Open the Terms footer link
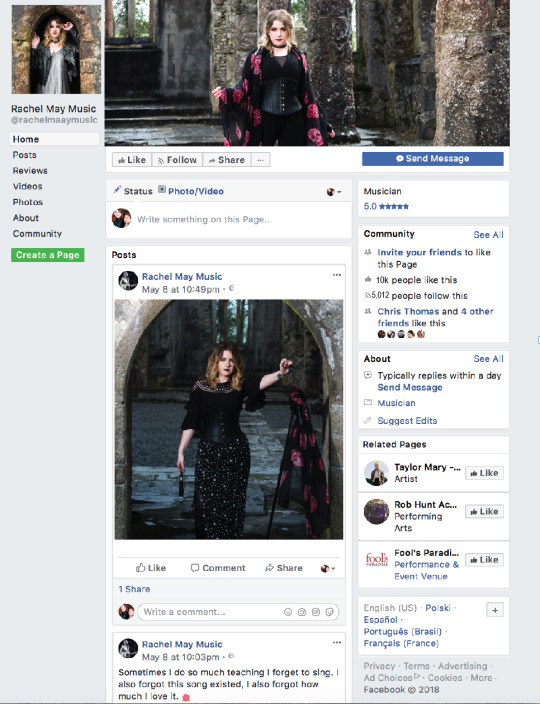Viewport: 540px width, 705px height. click(416, 666)
